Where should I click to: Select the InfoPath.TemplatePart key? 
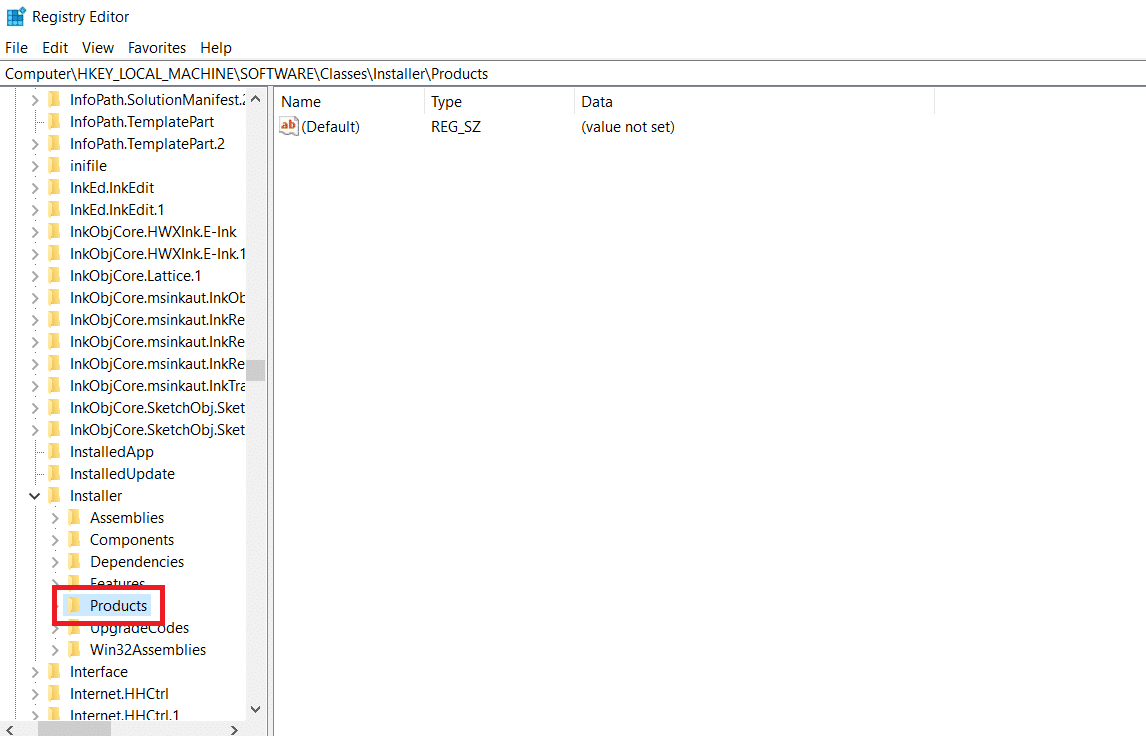pos(142,121)
